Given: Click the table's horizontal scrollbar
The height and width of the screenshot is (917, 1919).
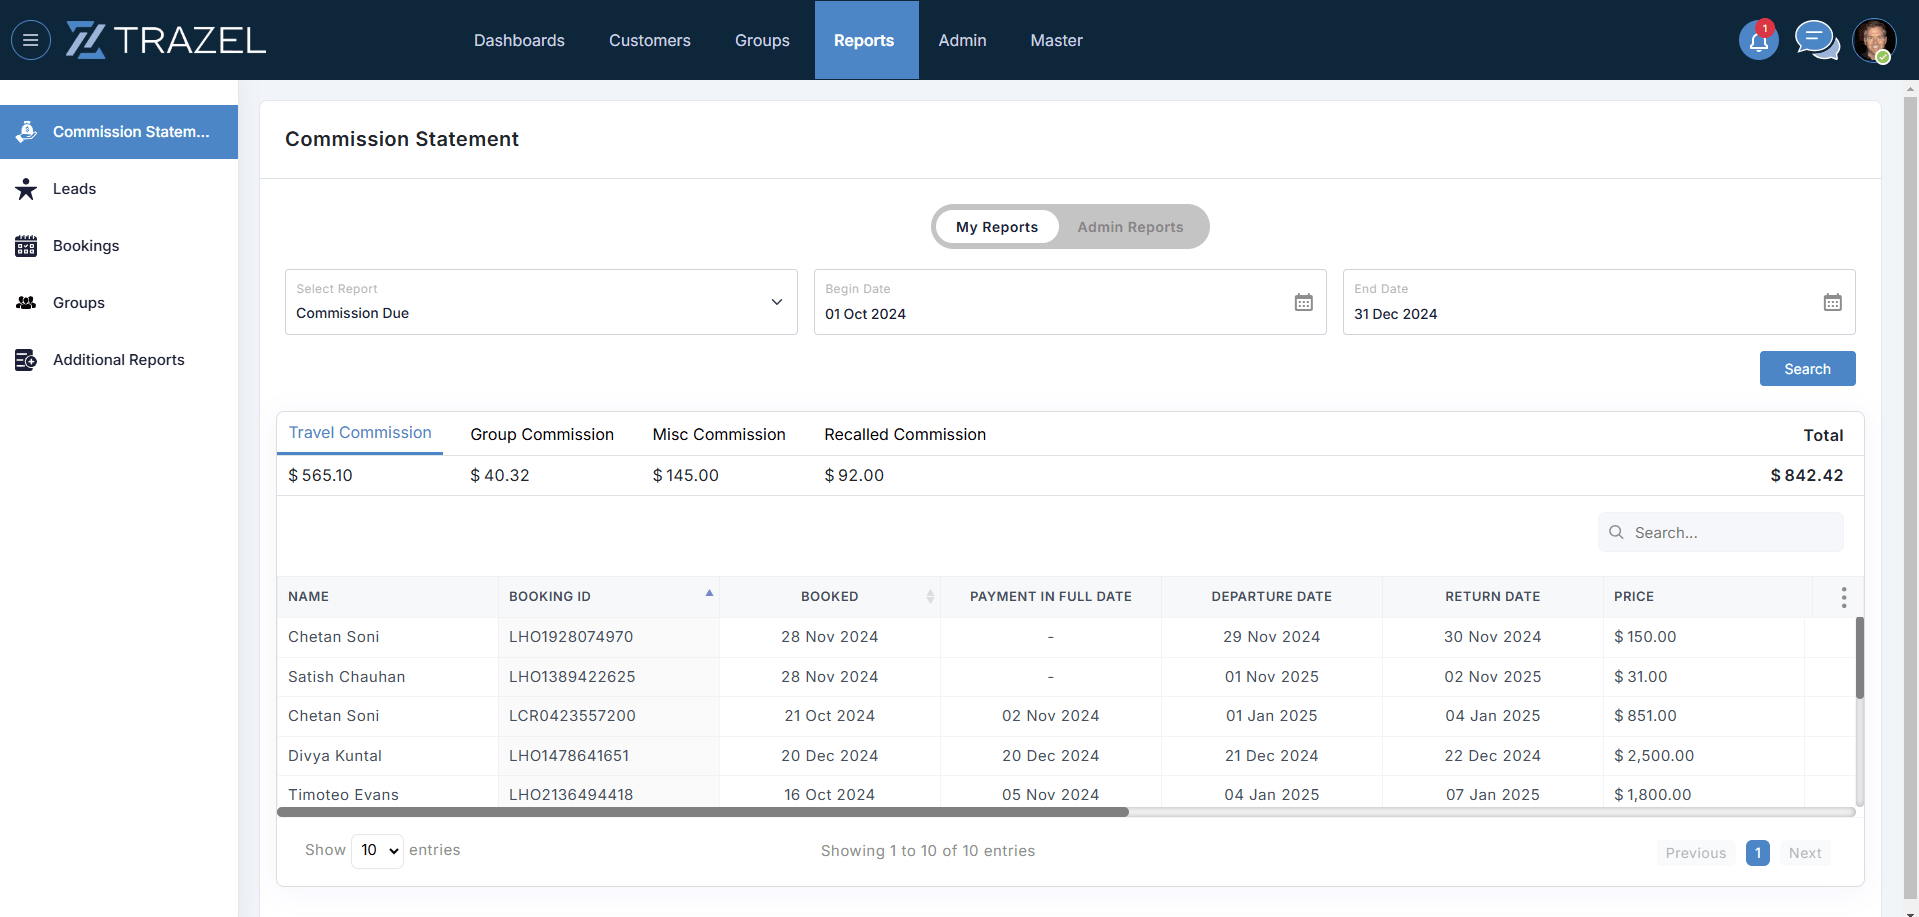Looking at the screenshot, I should point(702,812).
